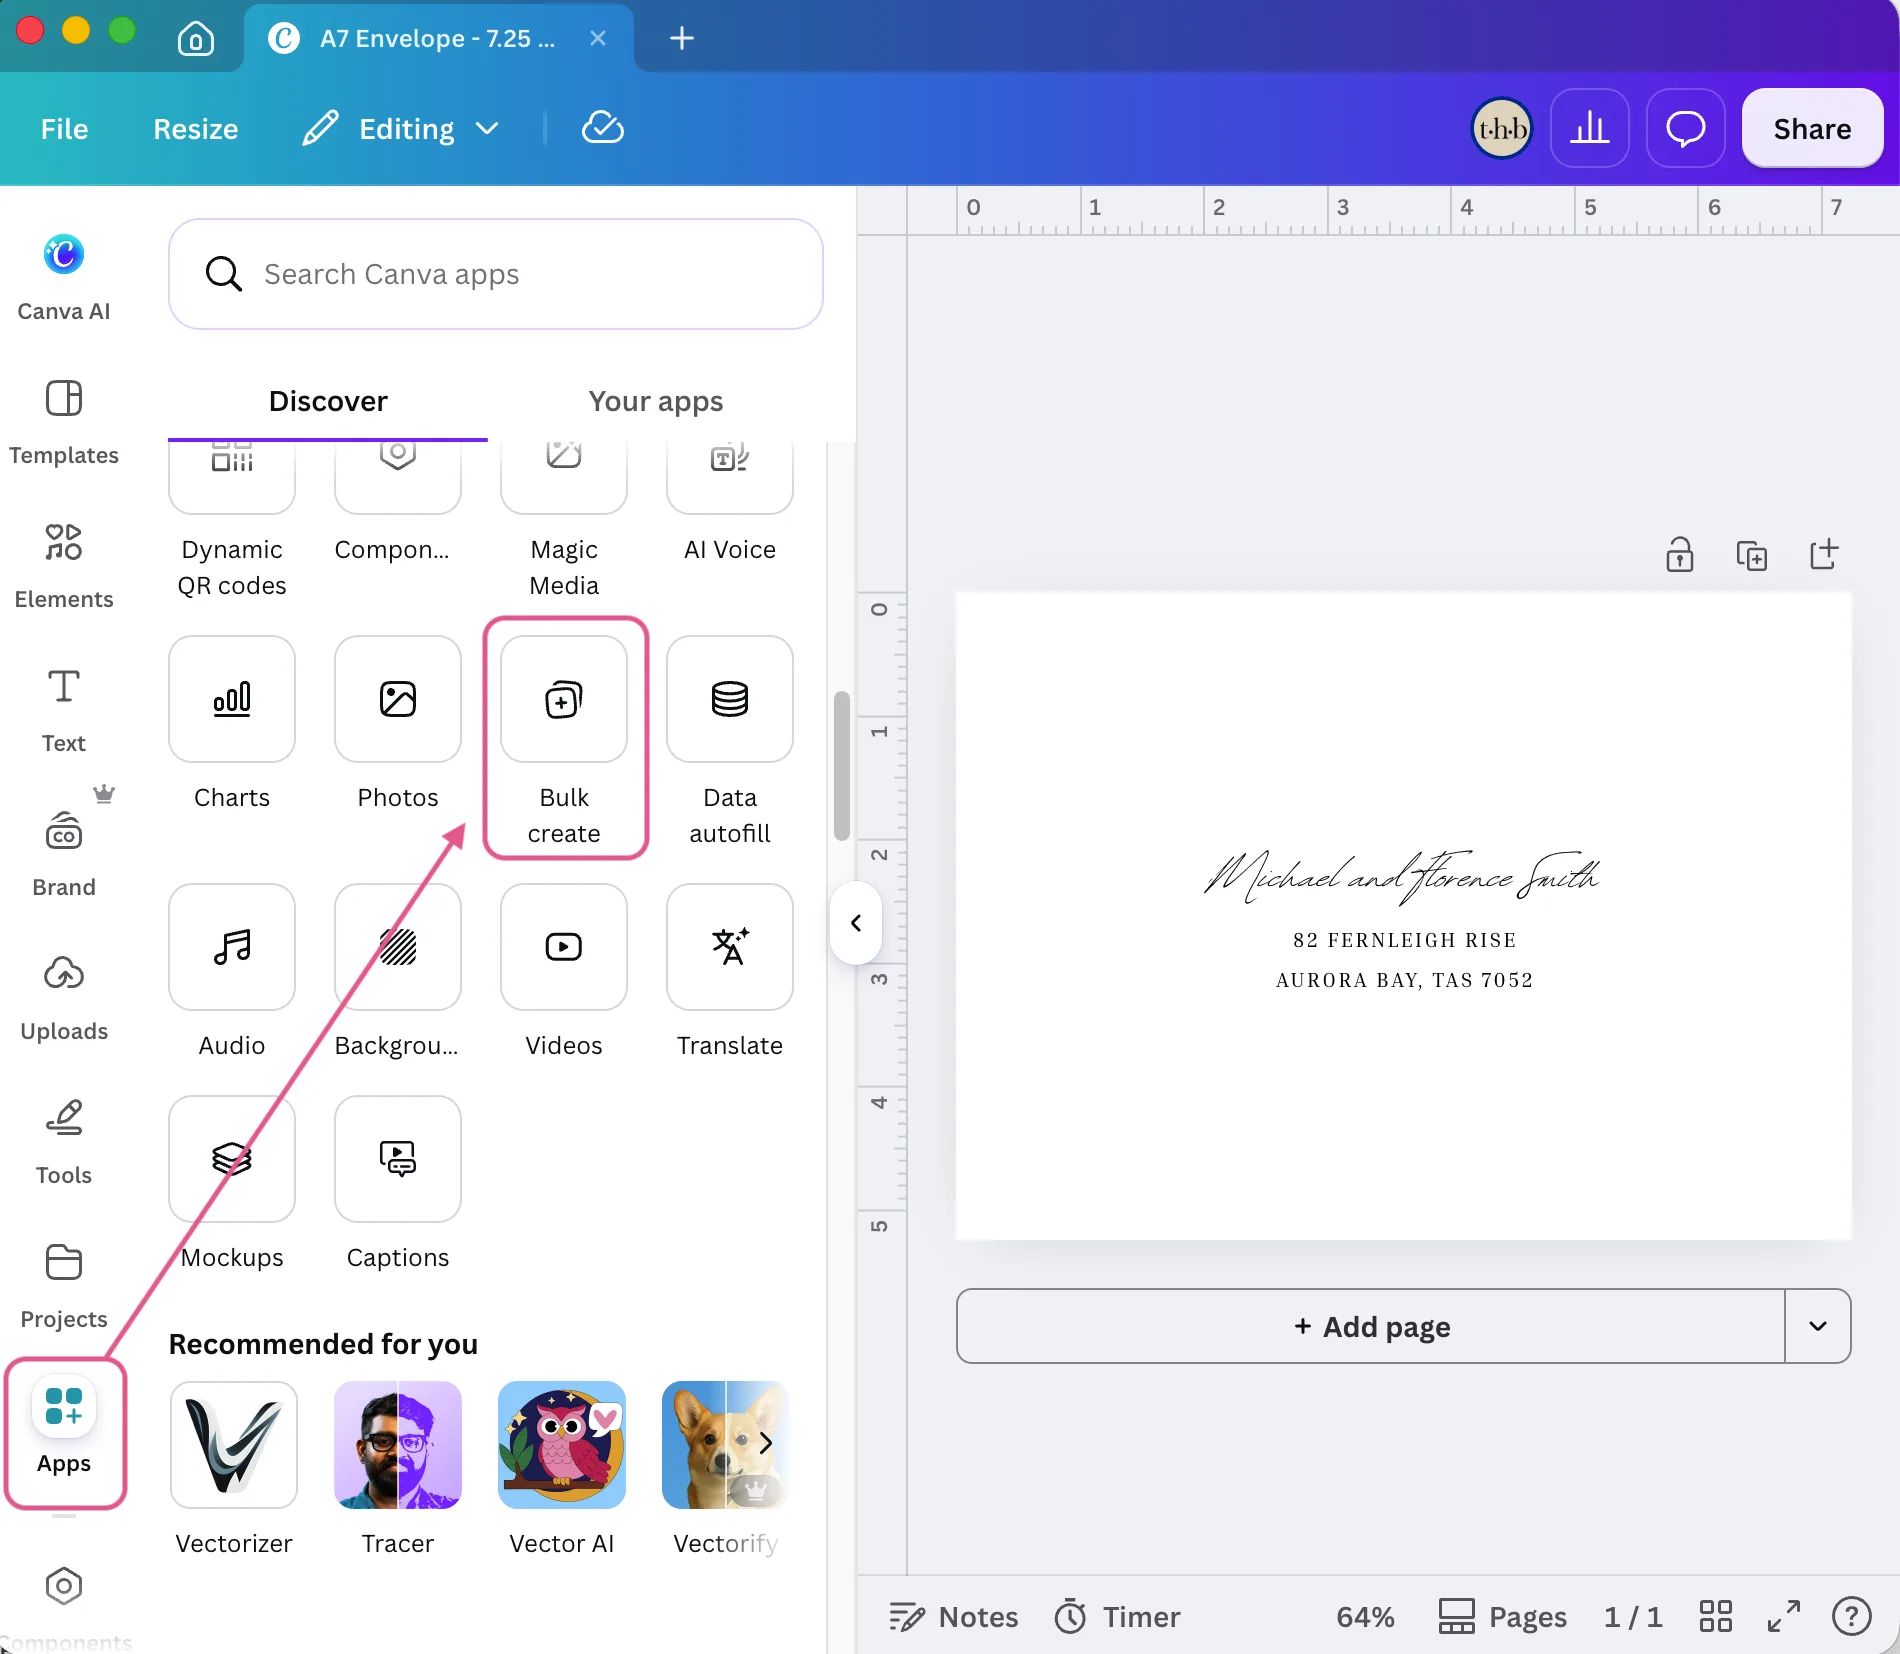Open the Charts app
Viewport: 1900px width, 1654px height.
coord(232,724)
